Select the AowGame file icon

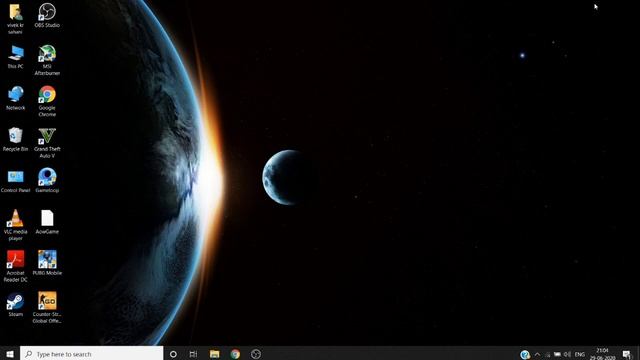click(47, 222)
